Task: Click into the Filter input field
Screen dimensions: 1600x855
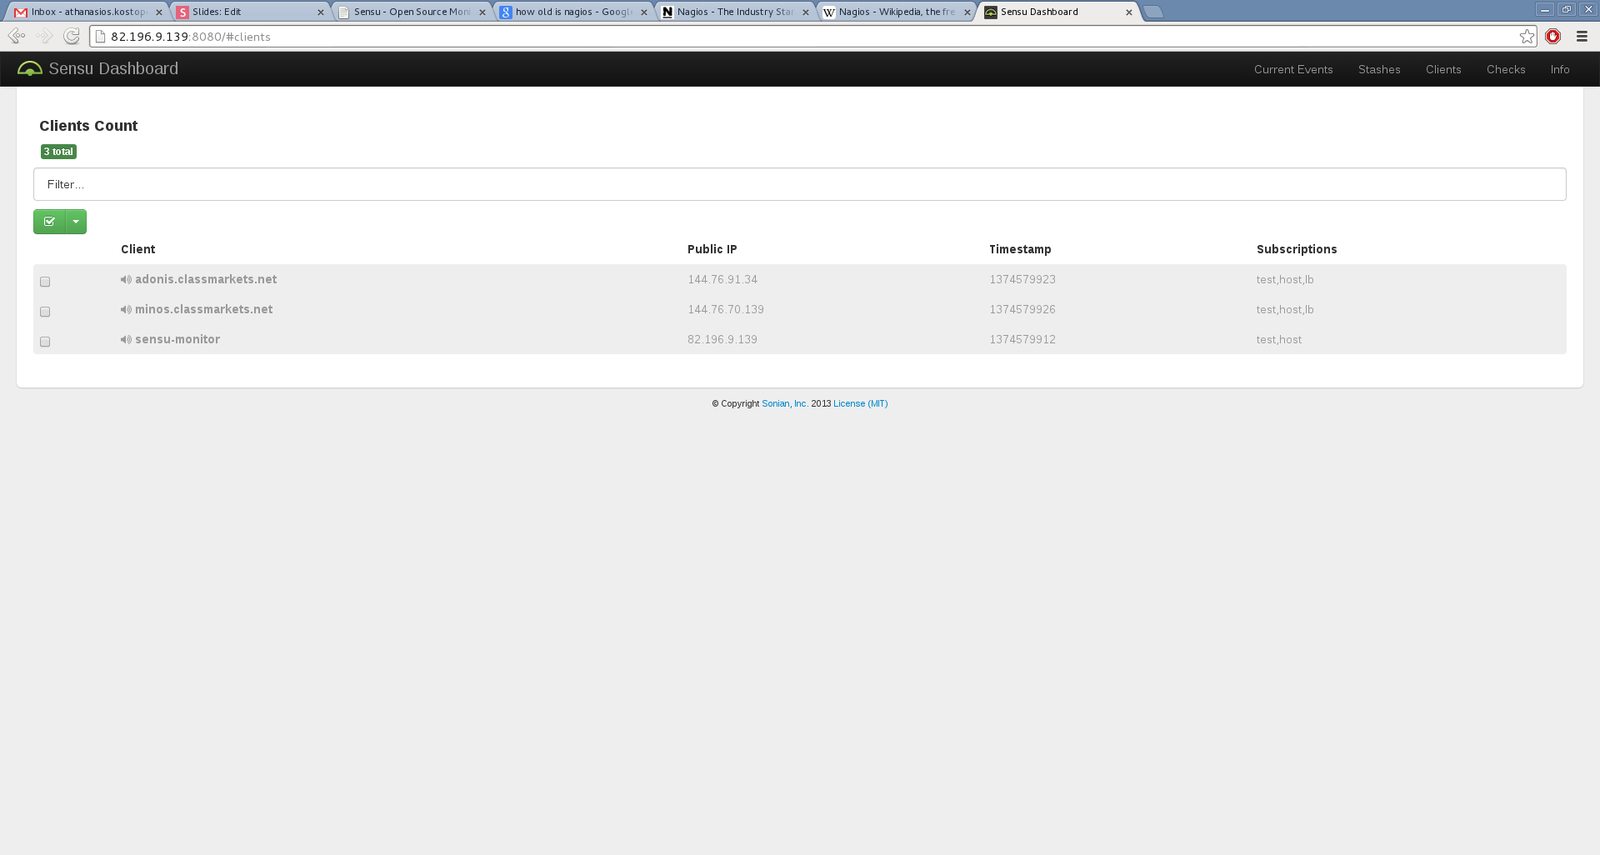Action: 799,184
